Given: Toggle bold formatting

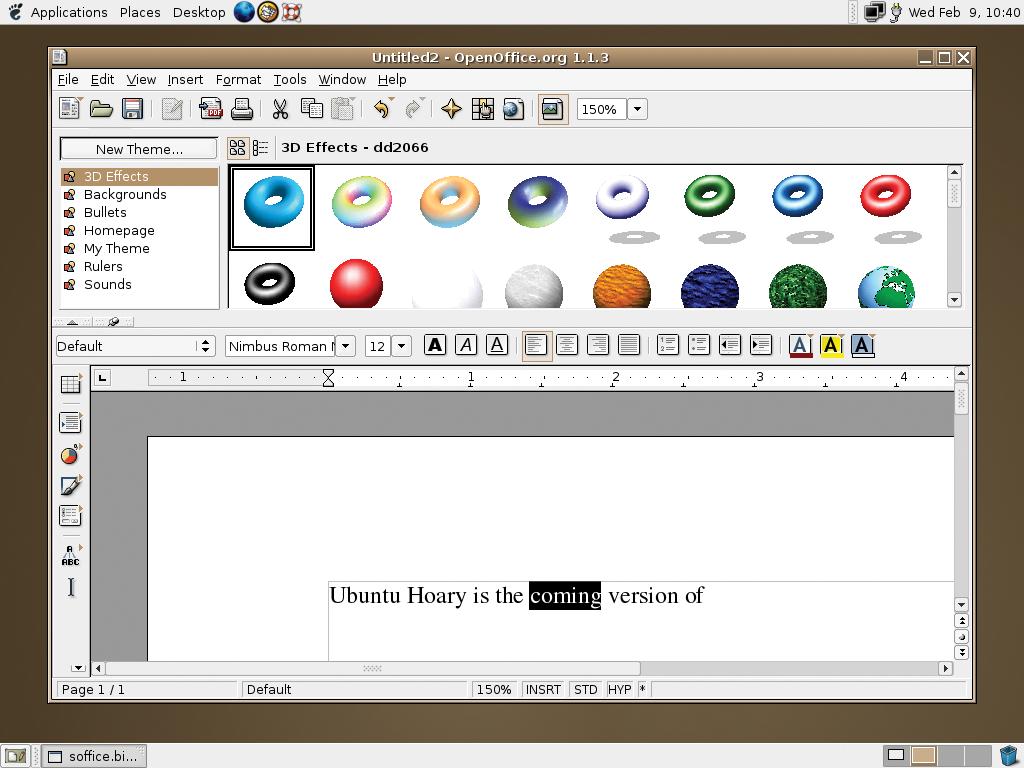Looking at the screenshot, I should (x=435, y=345).
